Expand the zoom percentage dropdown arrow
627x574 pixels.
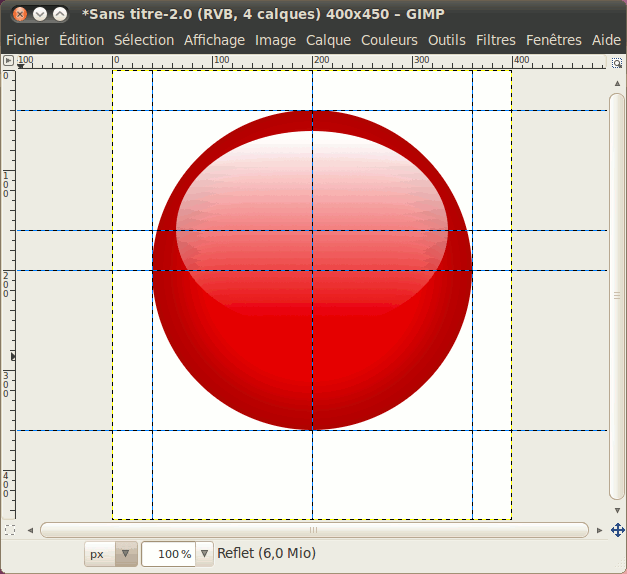[x=205, y=553]
